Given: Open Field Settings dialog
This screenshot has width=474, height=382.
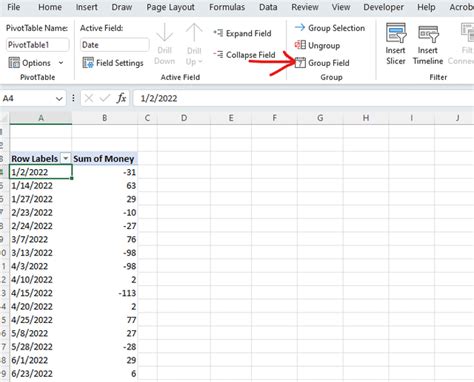Looking at the screenshot, I should 113,63.
